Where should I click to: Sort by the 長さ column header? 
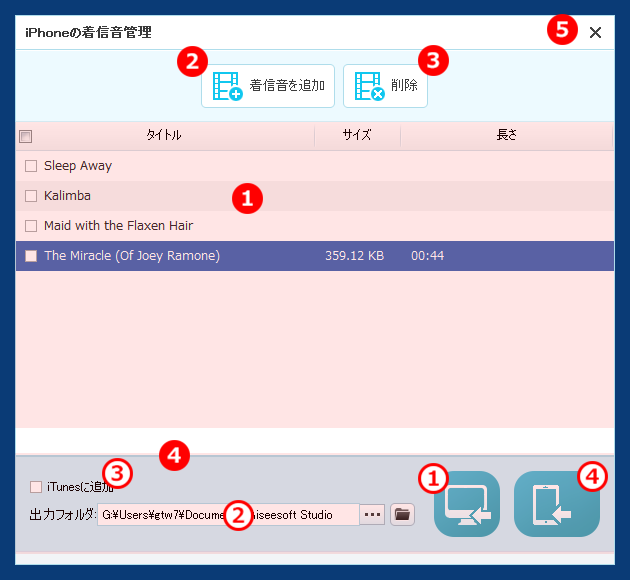tap(507, 135)
